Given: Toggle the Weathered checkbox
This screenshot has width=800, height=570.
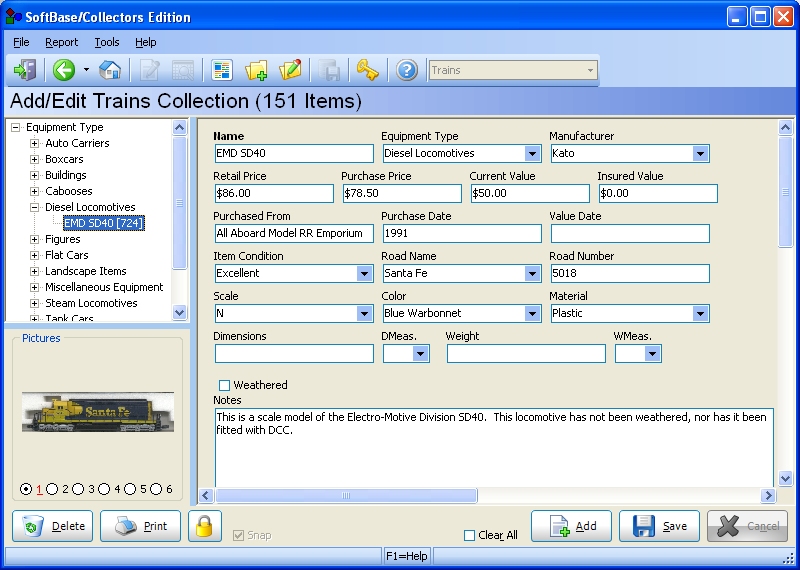Looking at the screenshot, I should pos(224,385).
